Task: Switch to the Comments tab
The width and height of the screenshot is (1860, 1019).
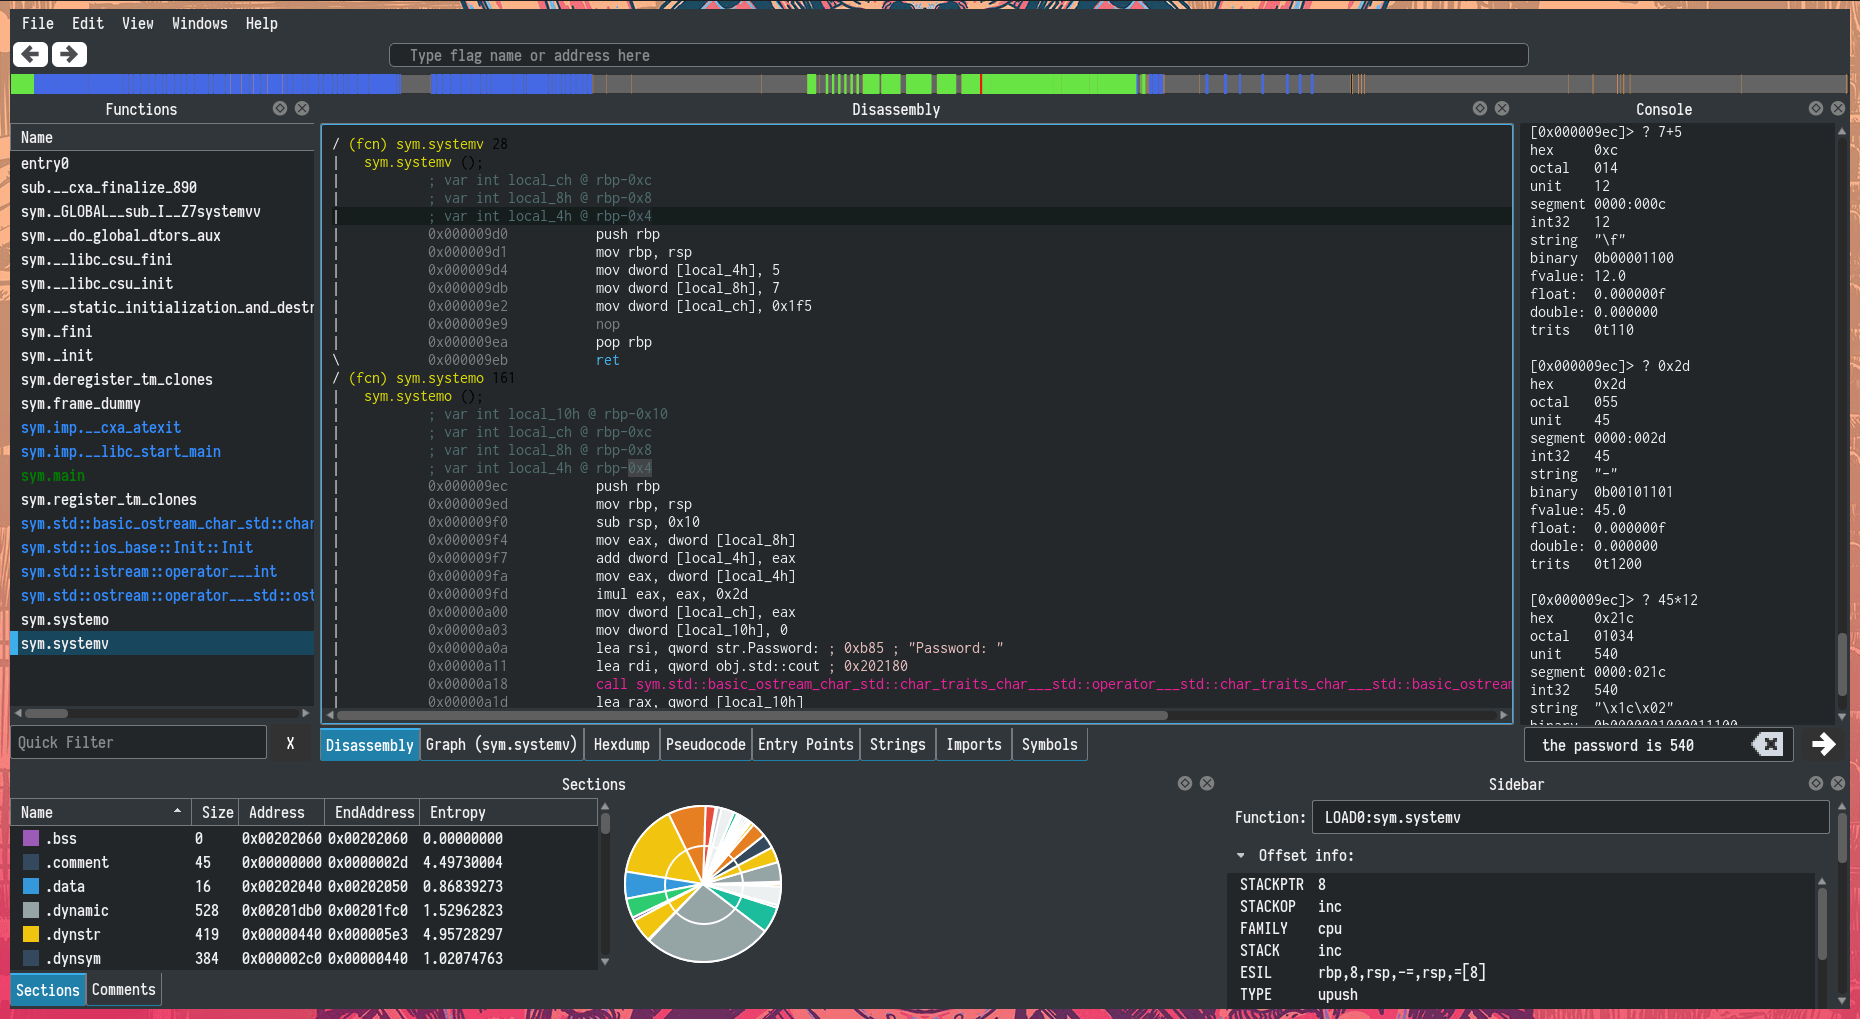Action: 124,989
